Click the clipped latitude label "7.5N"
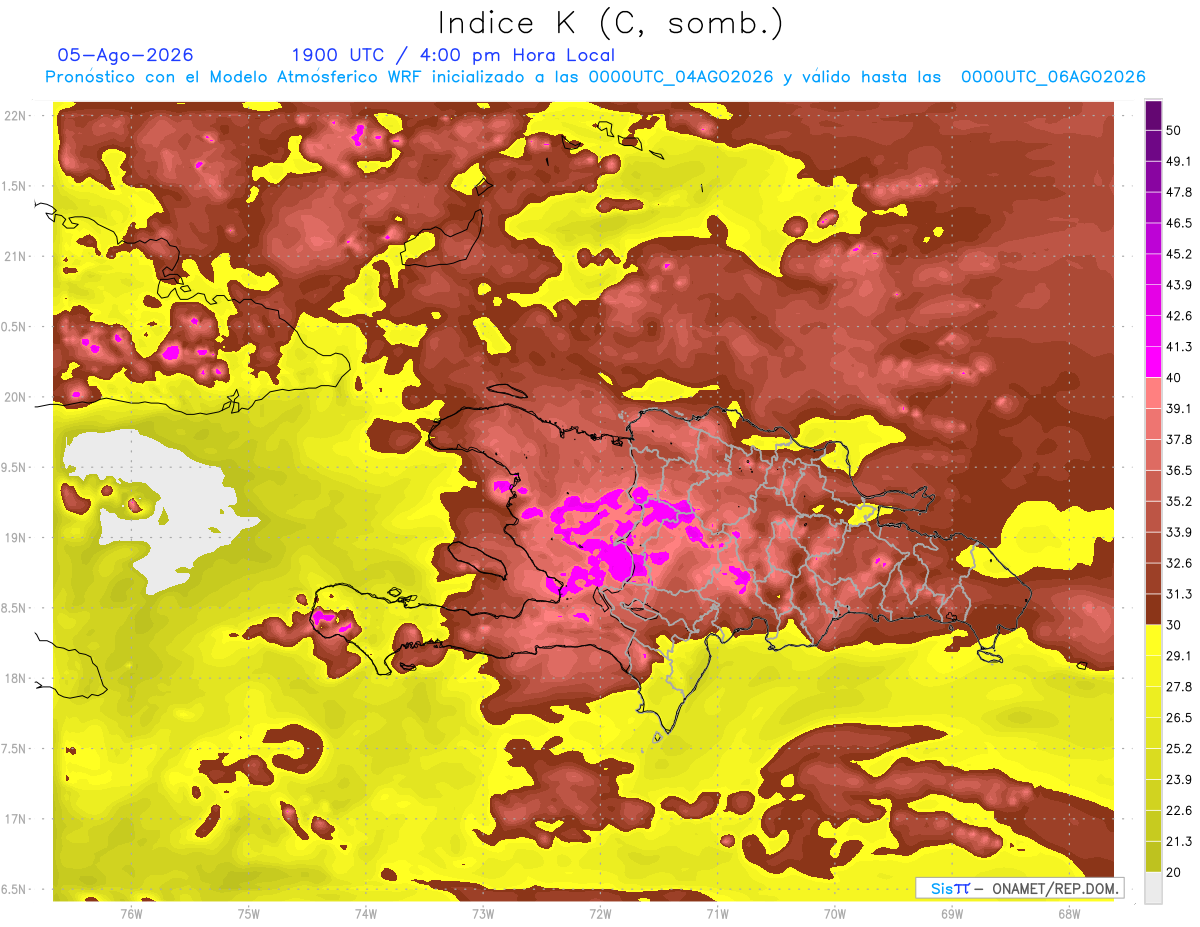This screenshot has width=1200, height=927. (15, 749)
